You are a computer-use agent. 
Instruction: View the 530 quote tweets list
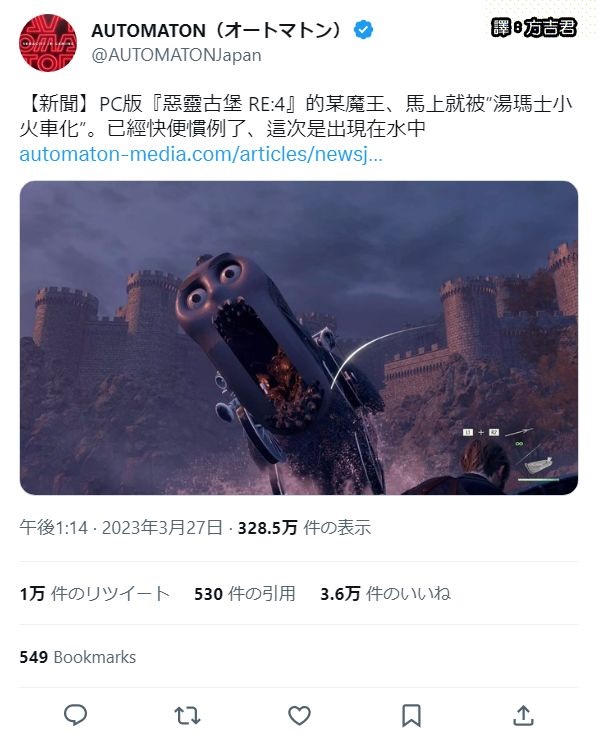point(245,594)
